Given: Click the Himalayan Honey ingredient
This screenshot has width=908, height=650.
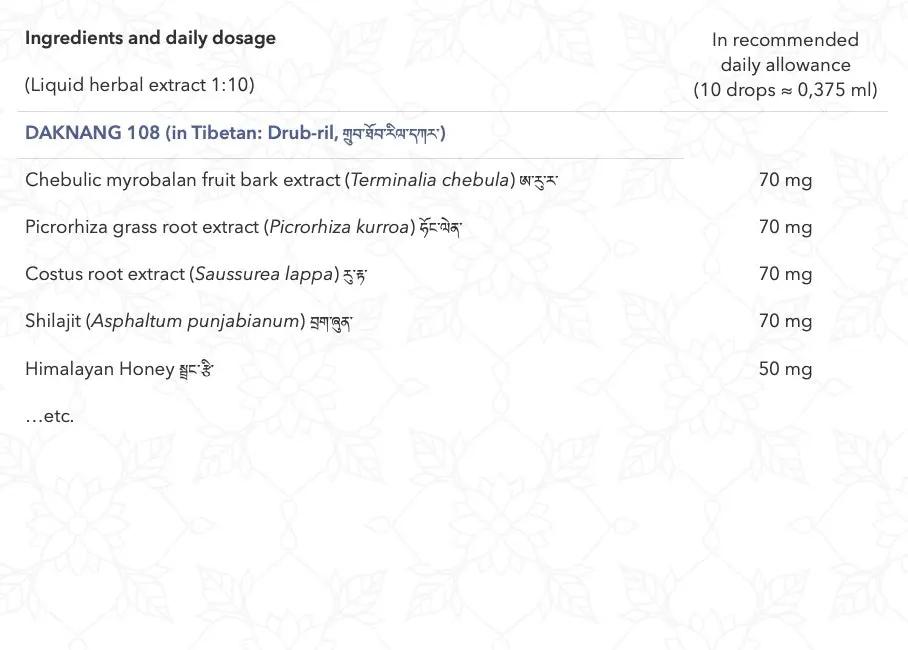Looking at the screenshot, I should [99, 369].
